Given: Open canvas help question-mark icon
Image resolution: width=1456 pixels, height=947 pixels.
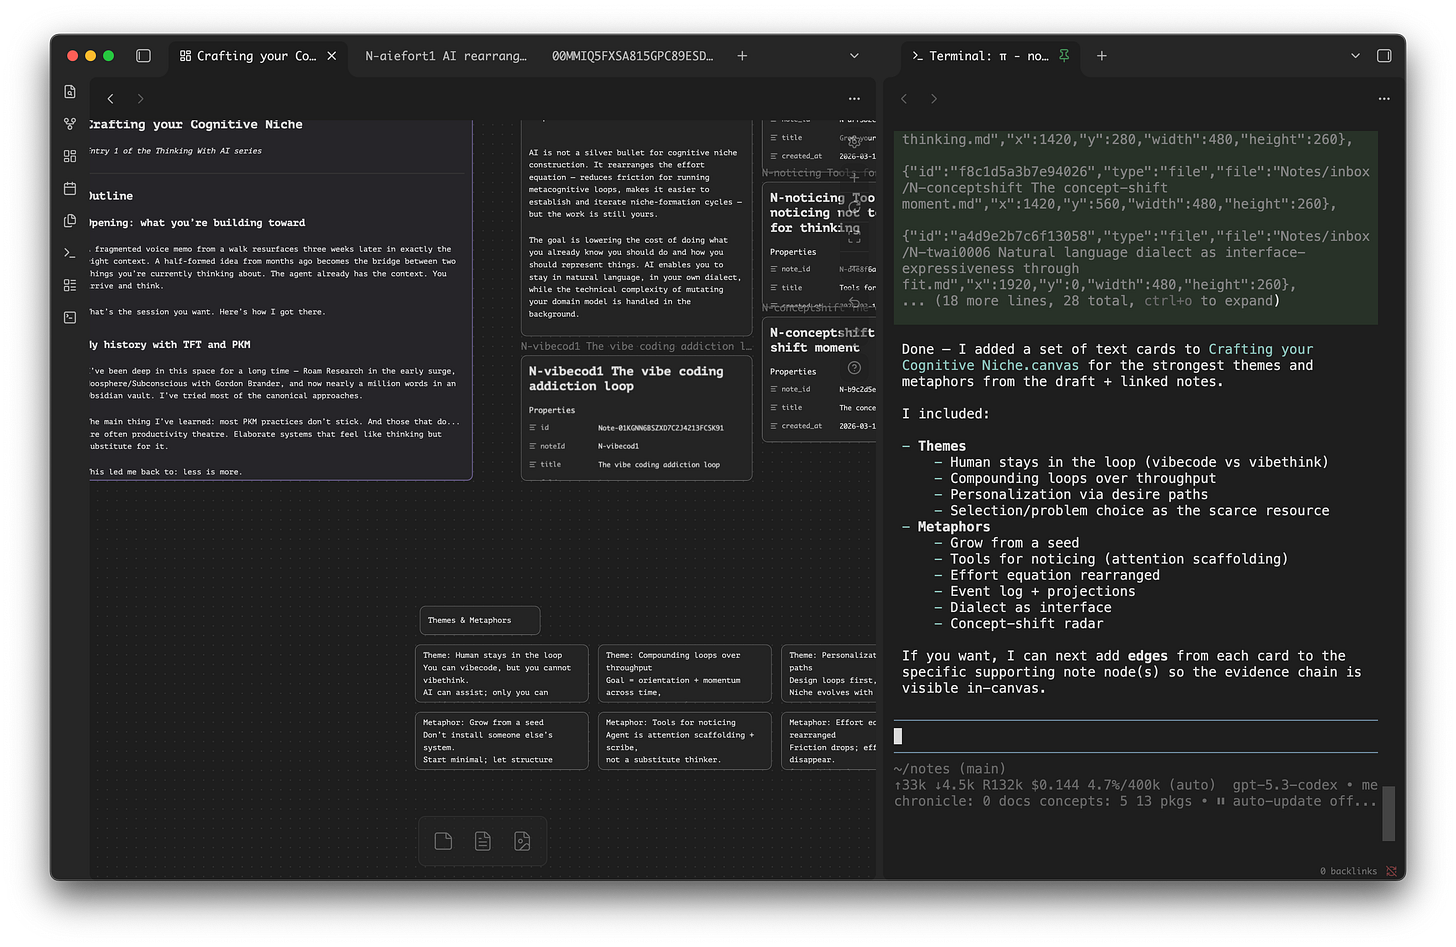Looking at the screenshot, I should click(854, 367).
